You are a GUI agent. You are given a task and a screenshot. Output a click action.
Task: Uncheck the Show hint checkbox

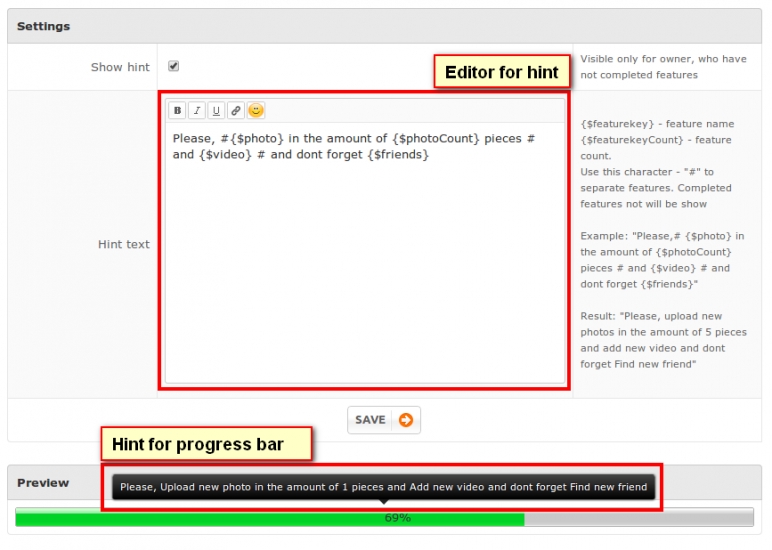click(174, 66)
